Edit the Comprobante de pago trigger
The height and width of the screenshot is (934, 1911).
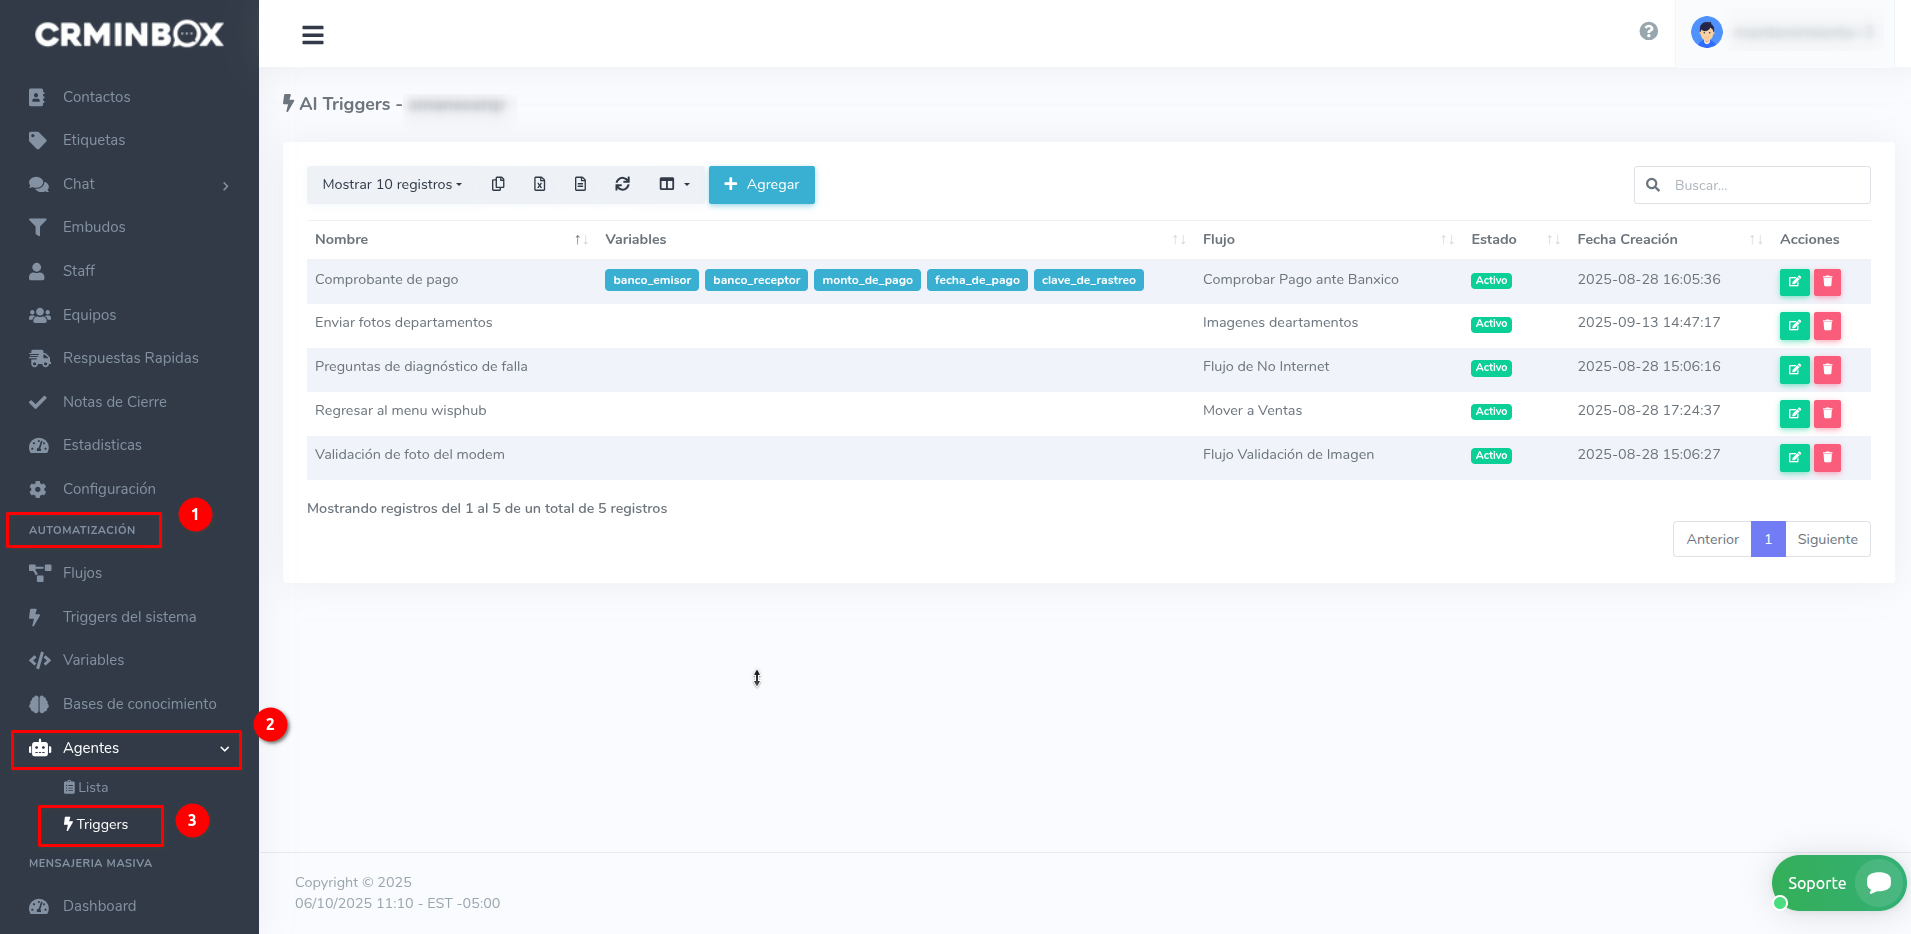(1794, 282)
